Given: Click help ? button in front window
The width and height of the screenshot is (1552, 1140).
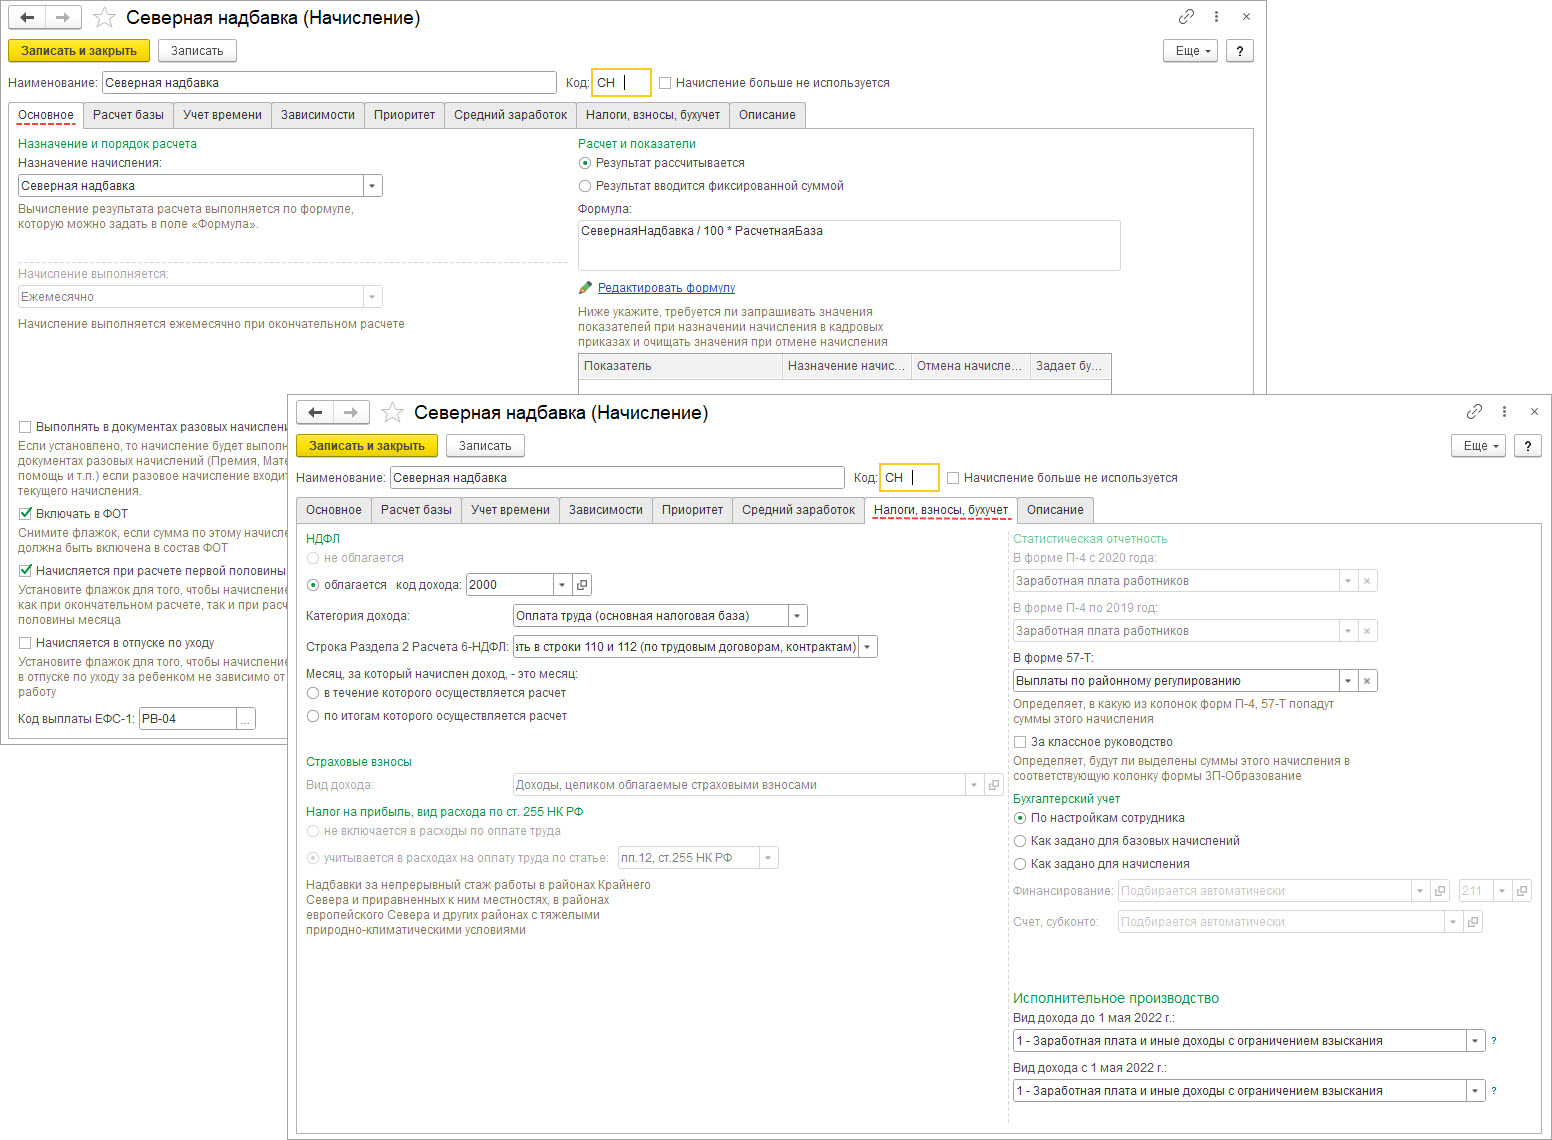Looking at the screenshot, I should [x=1528, y=446].
